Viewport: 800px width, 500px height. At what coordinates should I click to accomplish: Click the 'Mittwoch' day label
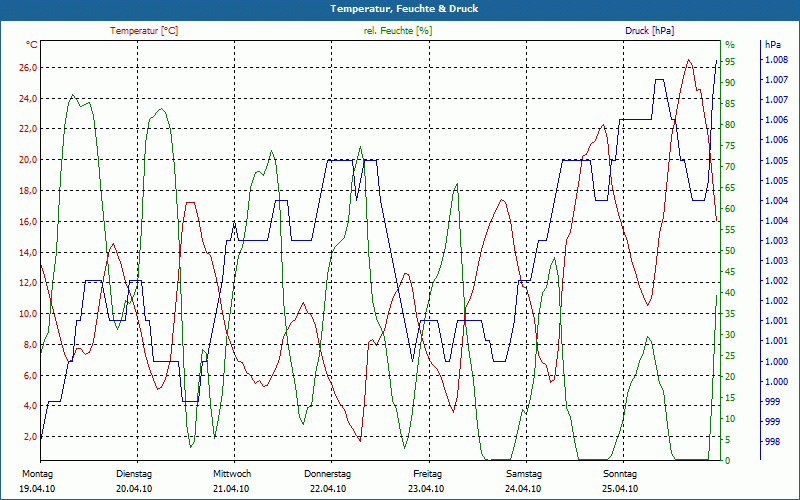coord(232,474)
